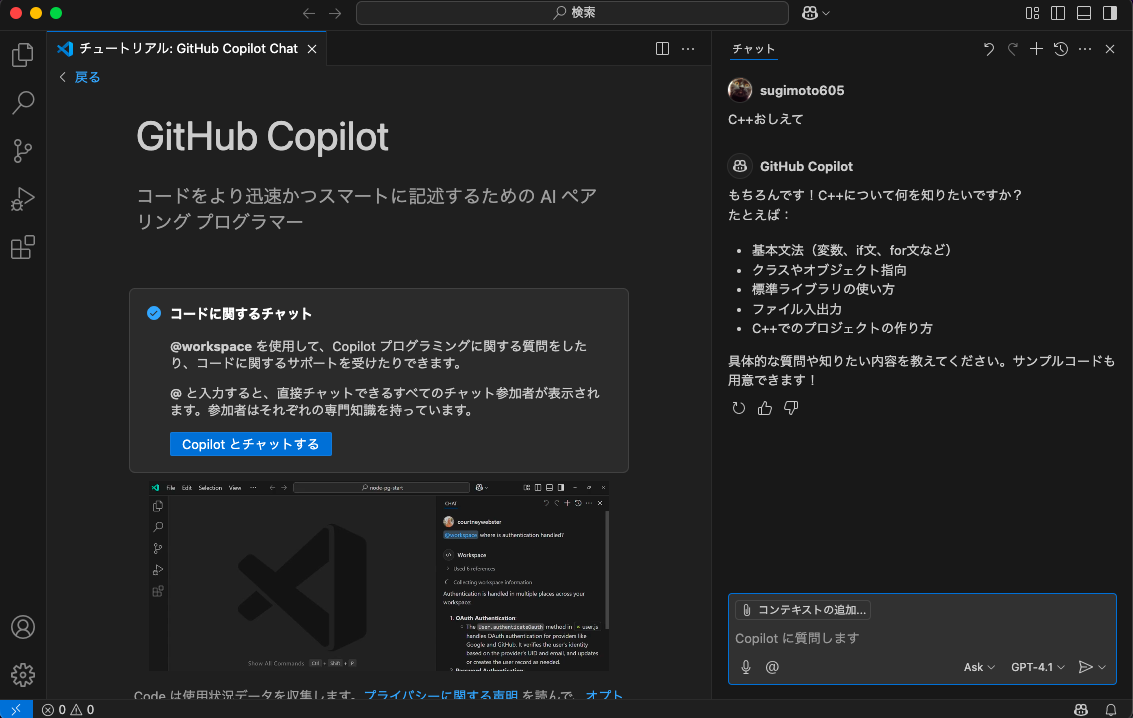Click Copilot status icon in status bar

[1081, 709]
